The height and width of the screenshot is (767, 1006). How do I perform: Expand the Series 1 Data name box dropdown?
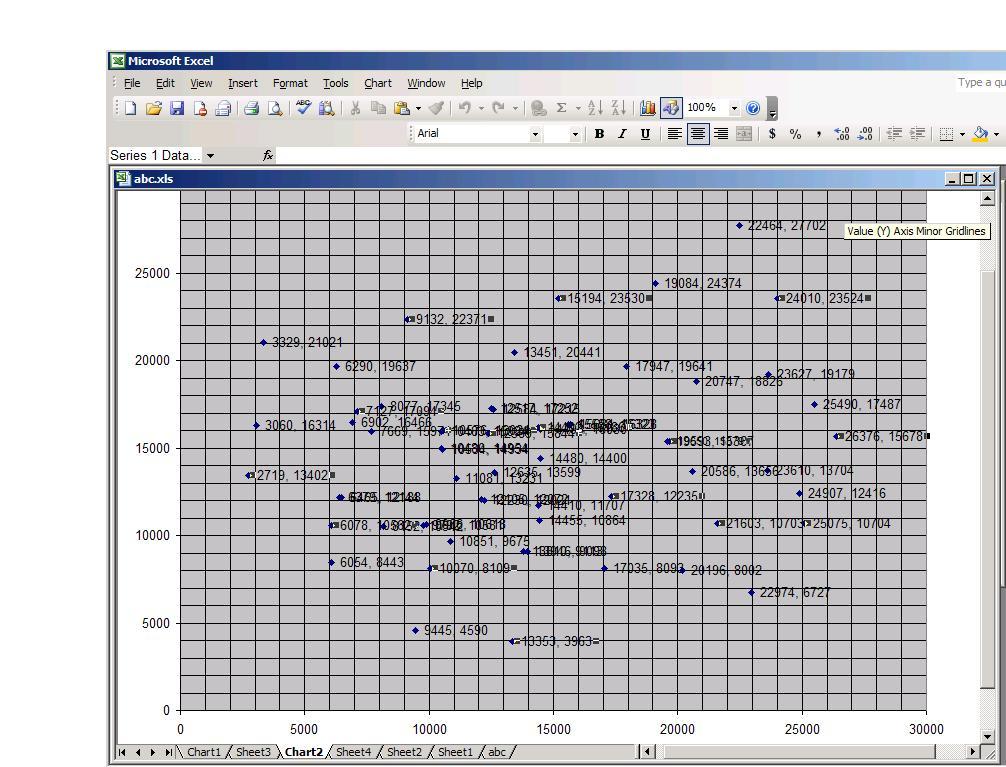pos(210,155)
